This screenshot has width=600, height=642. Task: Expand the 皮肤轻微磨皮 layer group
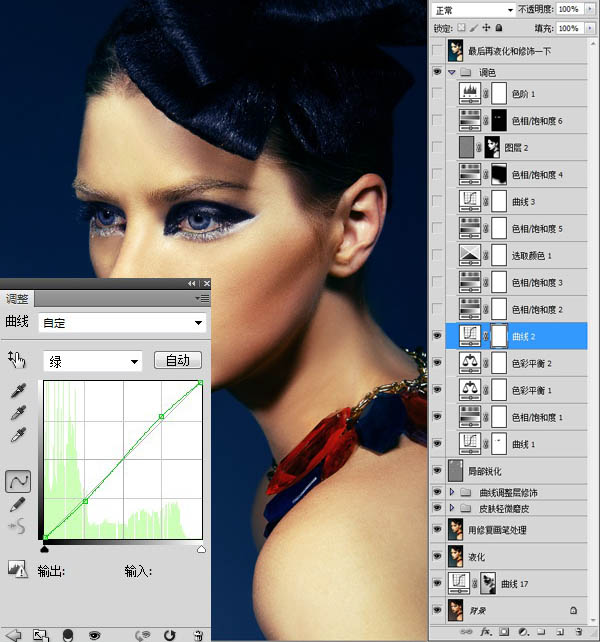tap(452, 509)
